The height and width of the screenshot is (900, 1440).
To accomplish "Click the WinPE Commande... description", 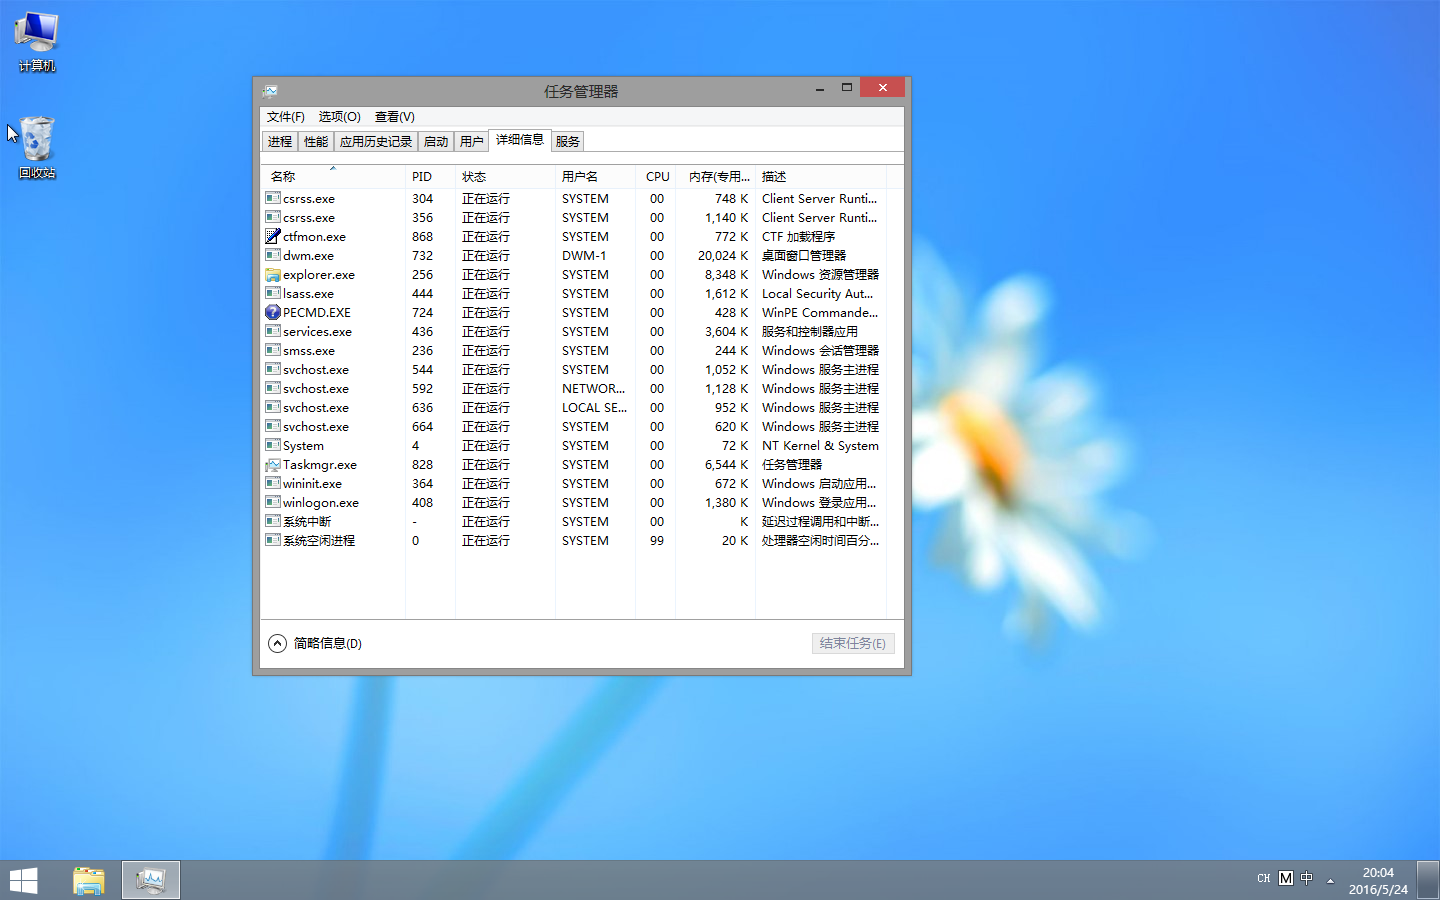I will coord(820,312).
